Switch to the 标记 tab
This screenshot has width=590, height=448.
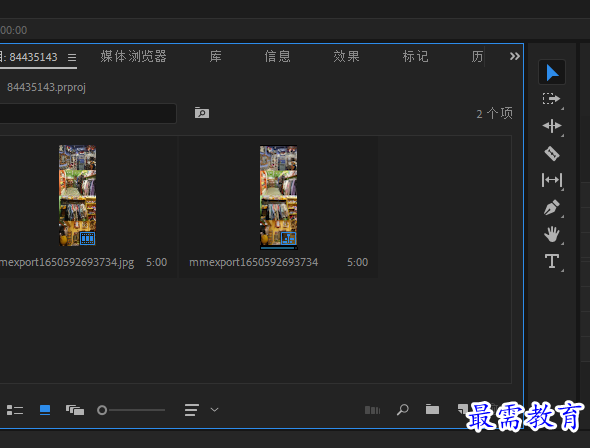pyautogui.click(x=415, y=56)
